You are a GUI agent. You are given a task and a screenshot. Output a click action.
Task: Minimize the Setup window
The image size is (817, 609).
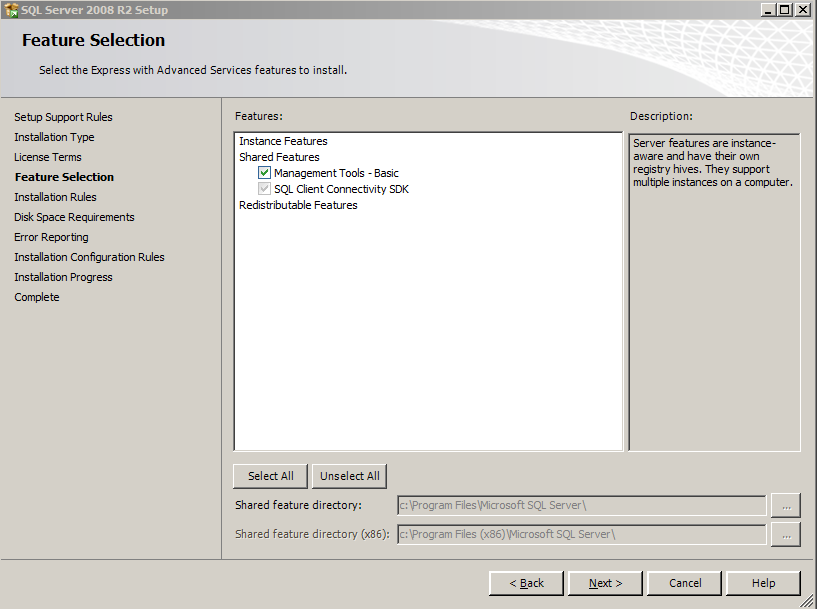(x=768, y=10)
